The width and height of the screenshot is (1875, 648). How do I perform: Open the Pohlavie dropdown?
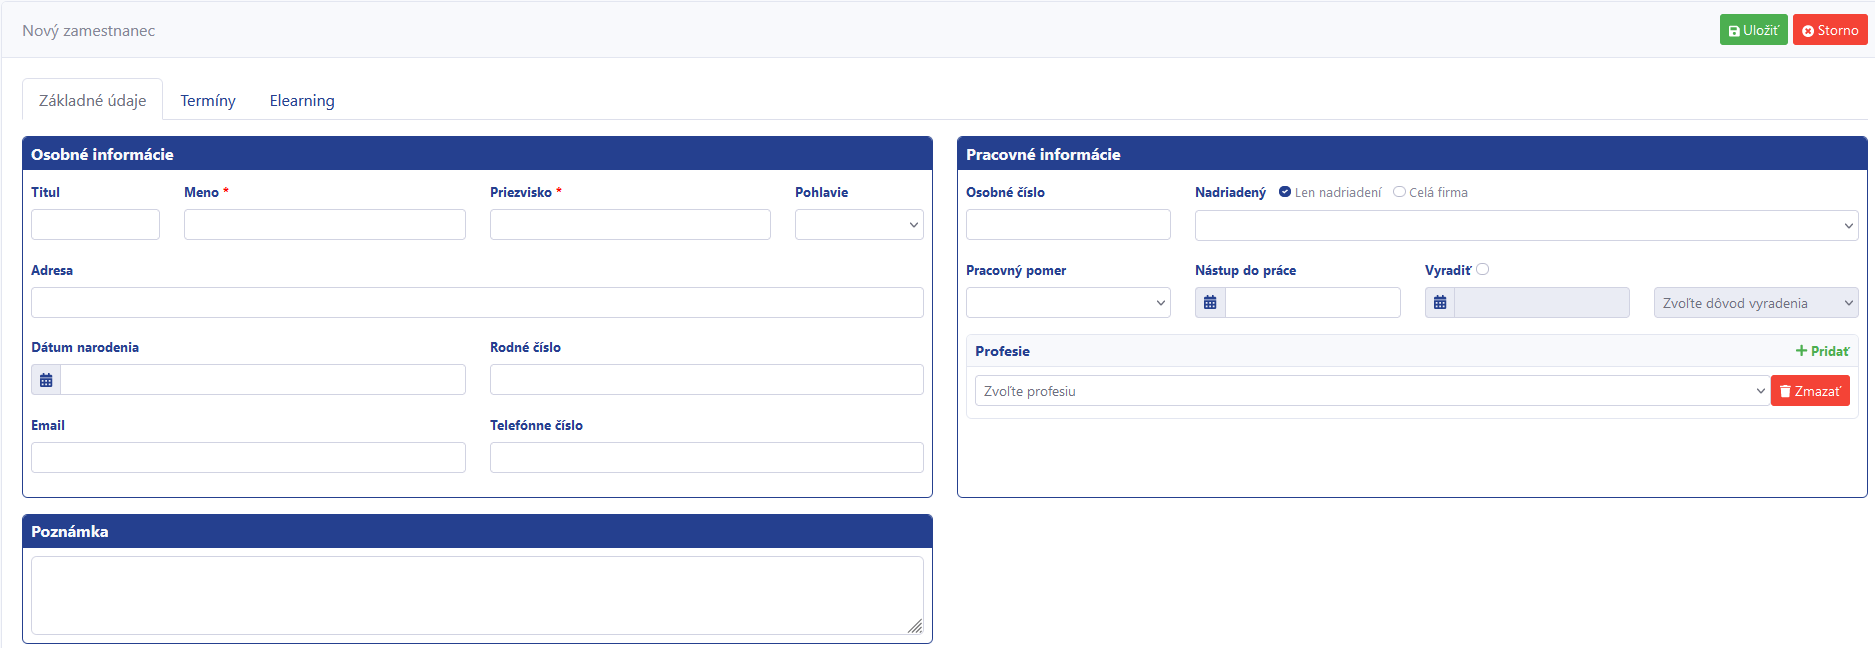click(859, 225)
